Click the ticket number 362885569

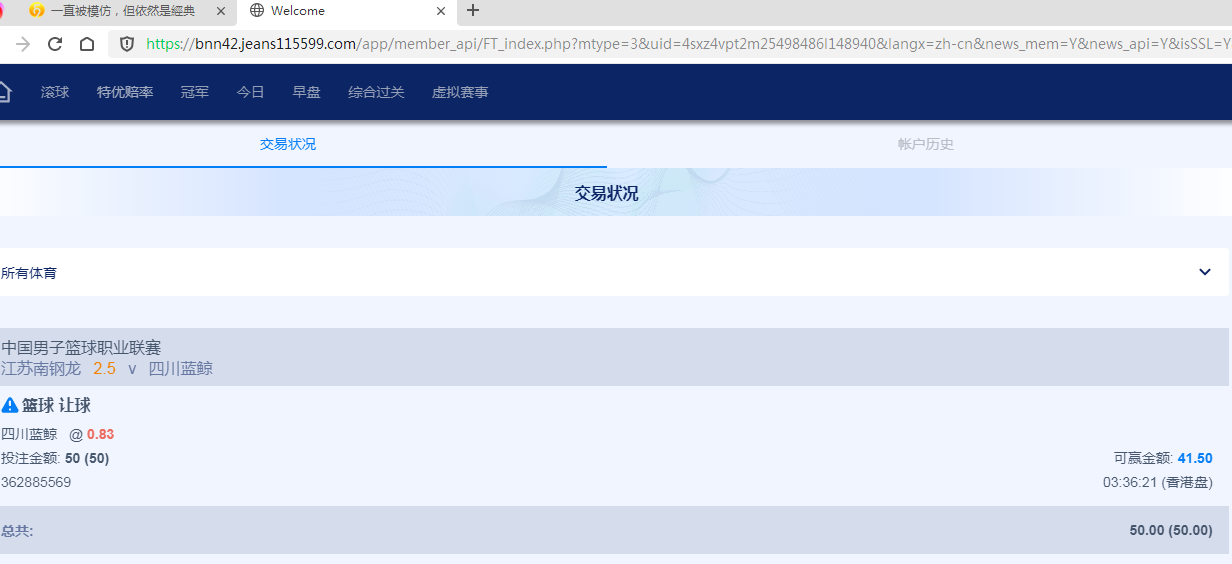(36, 482)
